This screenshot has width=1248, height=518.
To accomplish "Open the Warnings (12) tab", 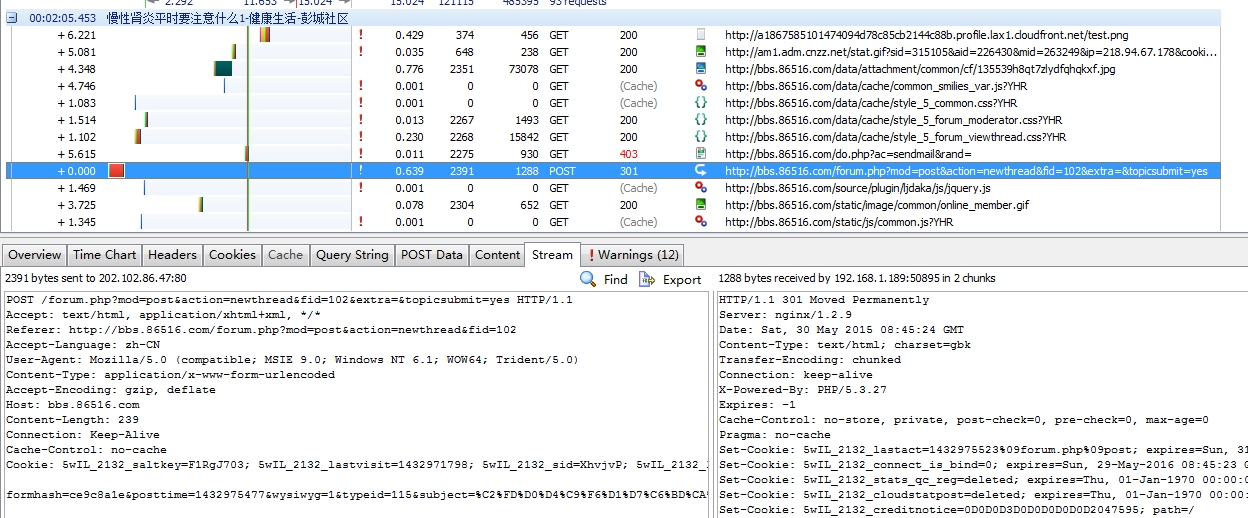I will click(634, 255).
